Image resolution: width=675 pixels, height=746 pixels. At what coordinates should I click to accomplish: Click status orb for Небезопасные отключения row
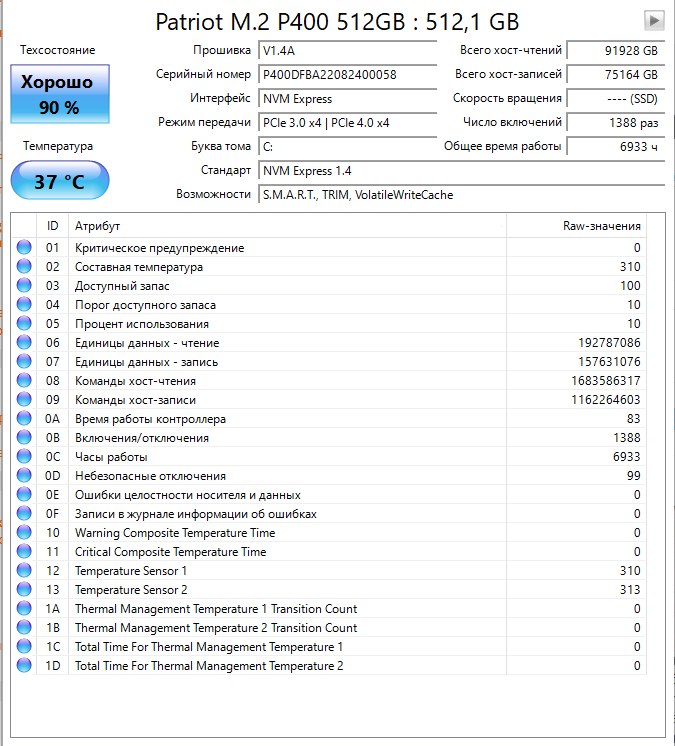click(x=24, y=475)
